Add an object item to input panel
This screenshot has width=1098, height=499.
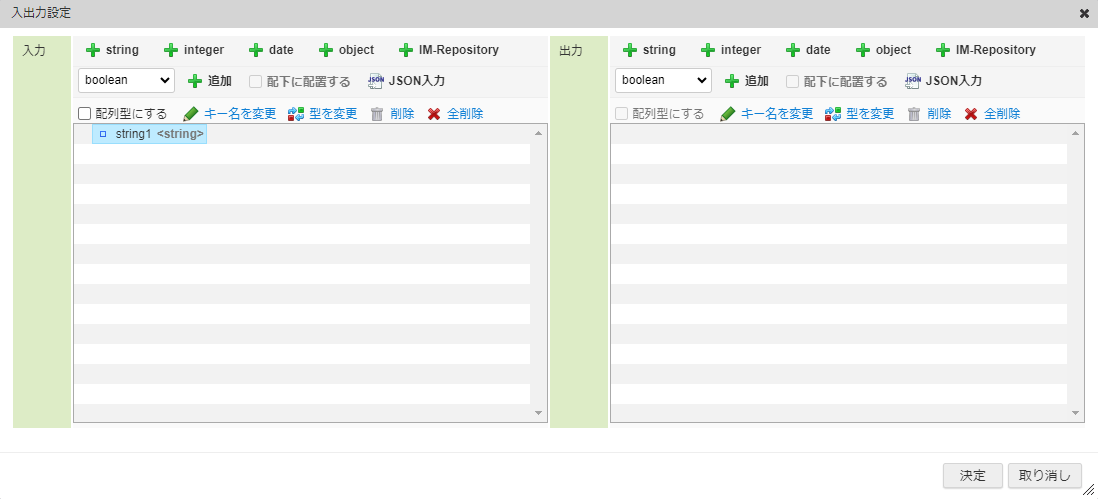[346, 50]
